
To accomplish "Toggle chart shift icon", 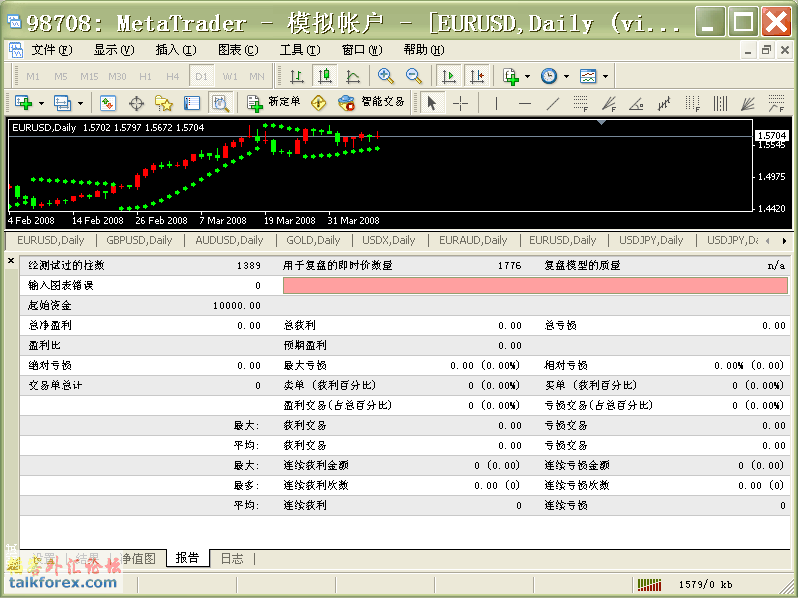I will point(477,76).
